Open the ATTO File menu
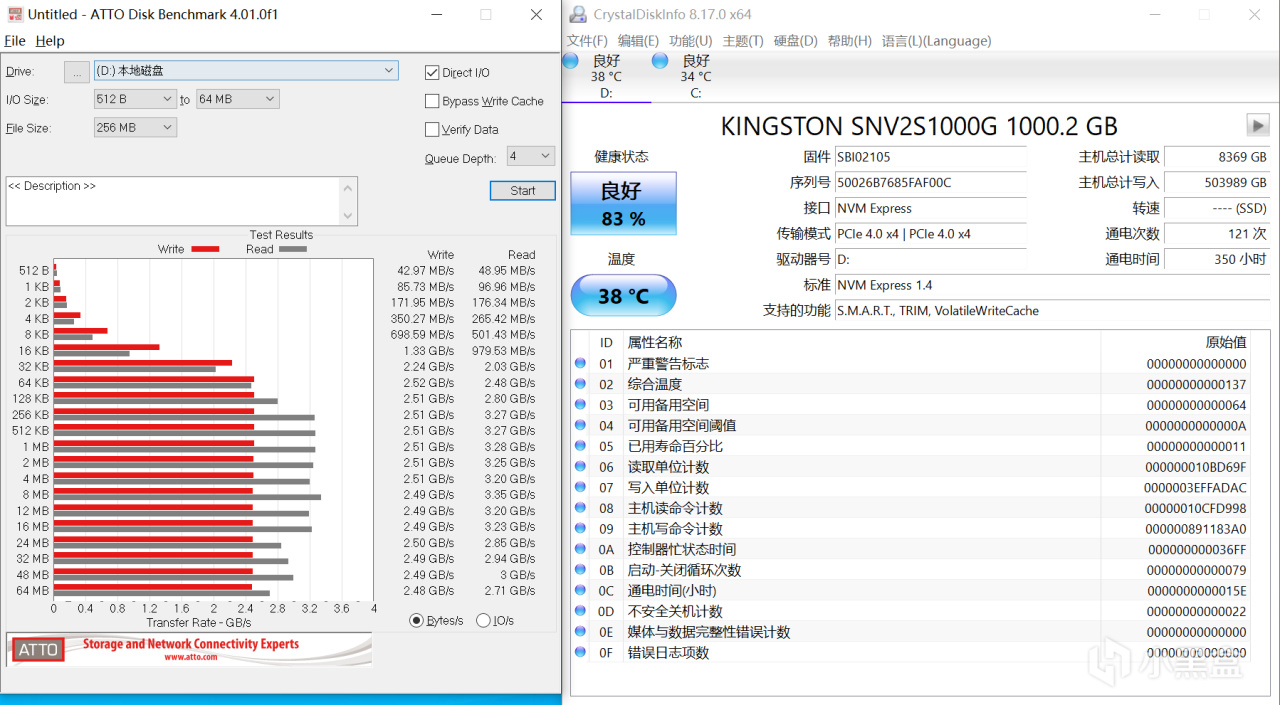Image resolution: width=1280 pixels, height=705 pixels. 15,41
